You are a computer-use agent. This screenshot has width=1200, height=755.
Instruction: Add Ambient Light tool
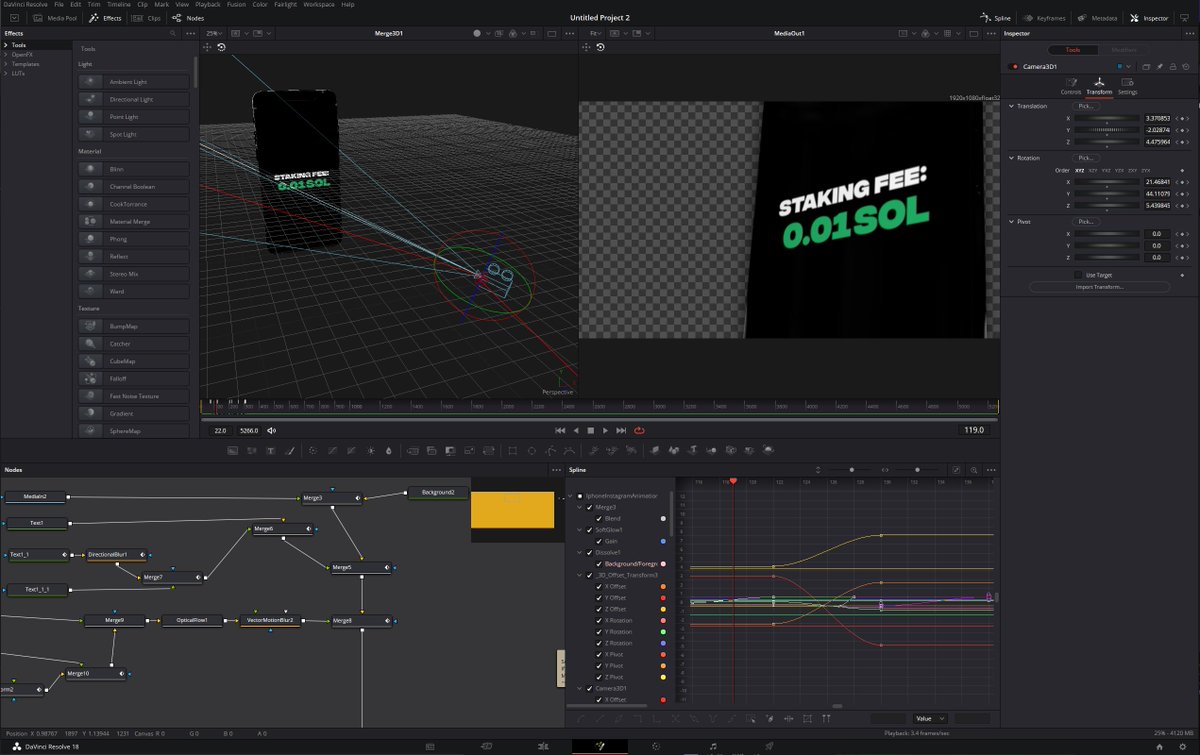coord(134,82)
